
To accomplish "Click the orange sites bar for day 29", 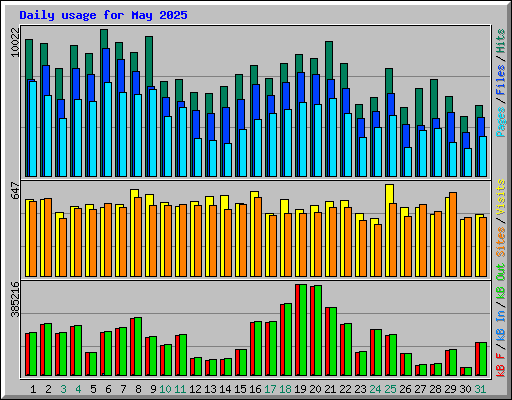I will 453,234.
